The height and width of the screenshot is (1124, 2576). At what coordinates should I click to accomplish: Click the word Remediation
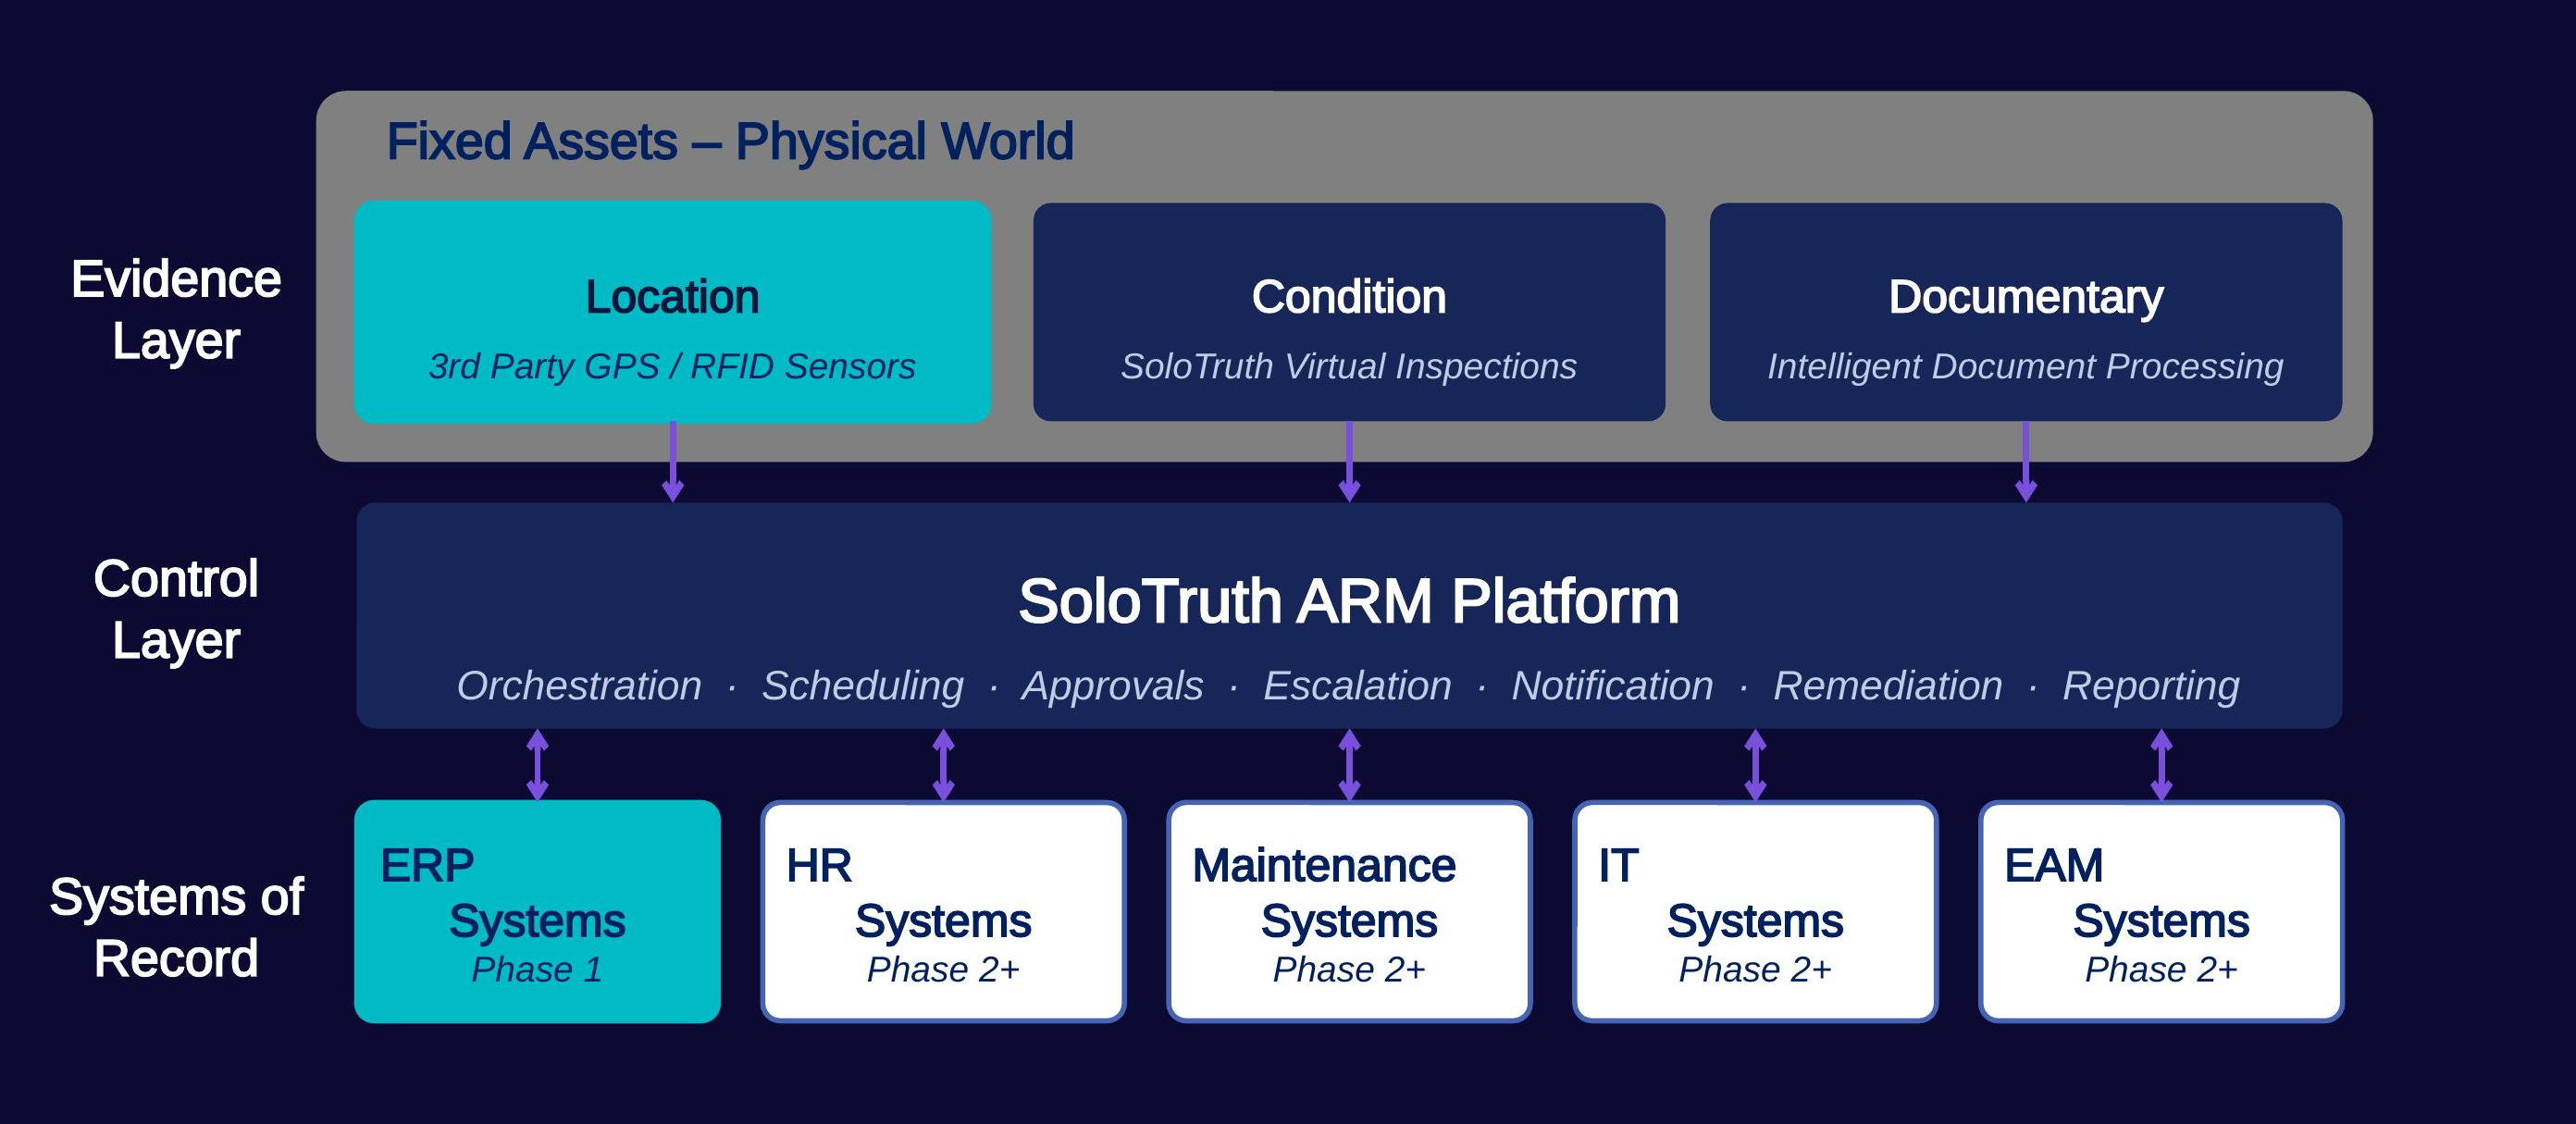pyautogui.click(x=1888, y=686)
